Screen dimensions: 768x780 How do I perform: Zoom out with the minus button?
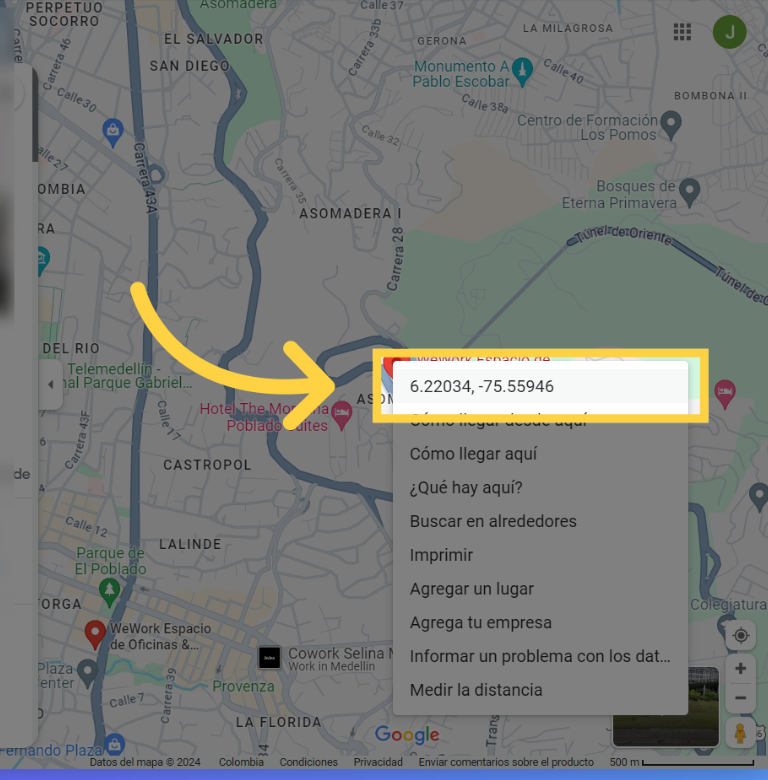[x=740, y=698]
